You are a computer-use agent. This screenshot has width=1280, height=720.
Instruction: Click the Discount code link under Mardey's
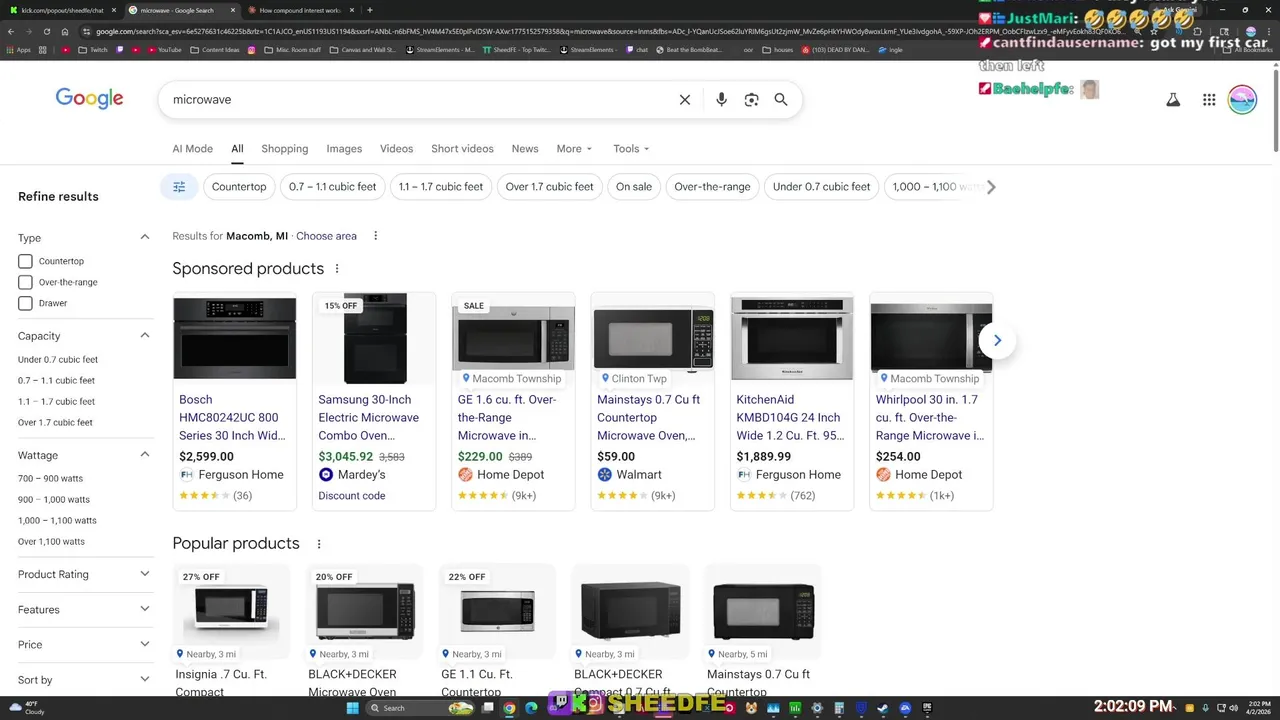point(351,496)
